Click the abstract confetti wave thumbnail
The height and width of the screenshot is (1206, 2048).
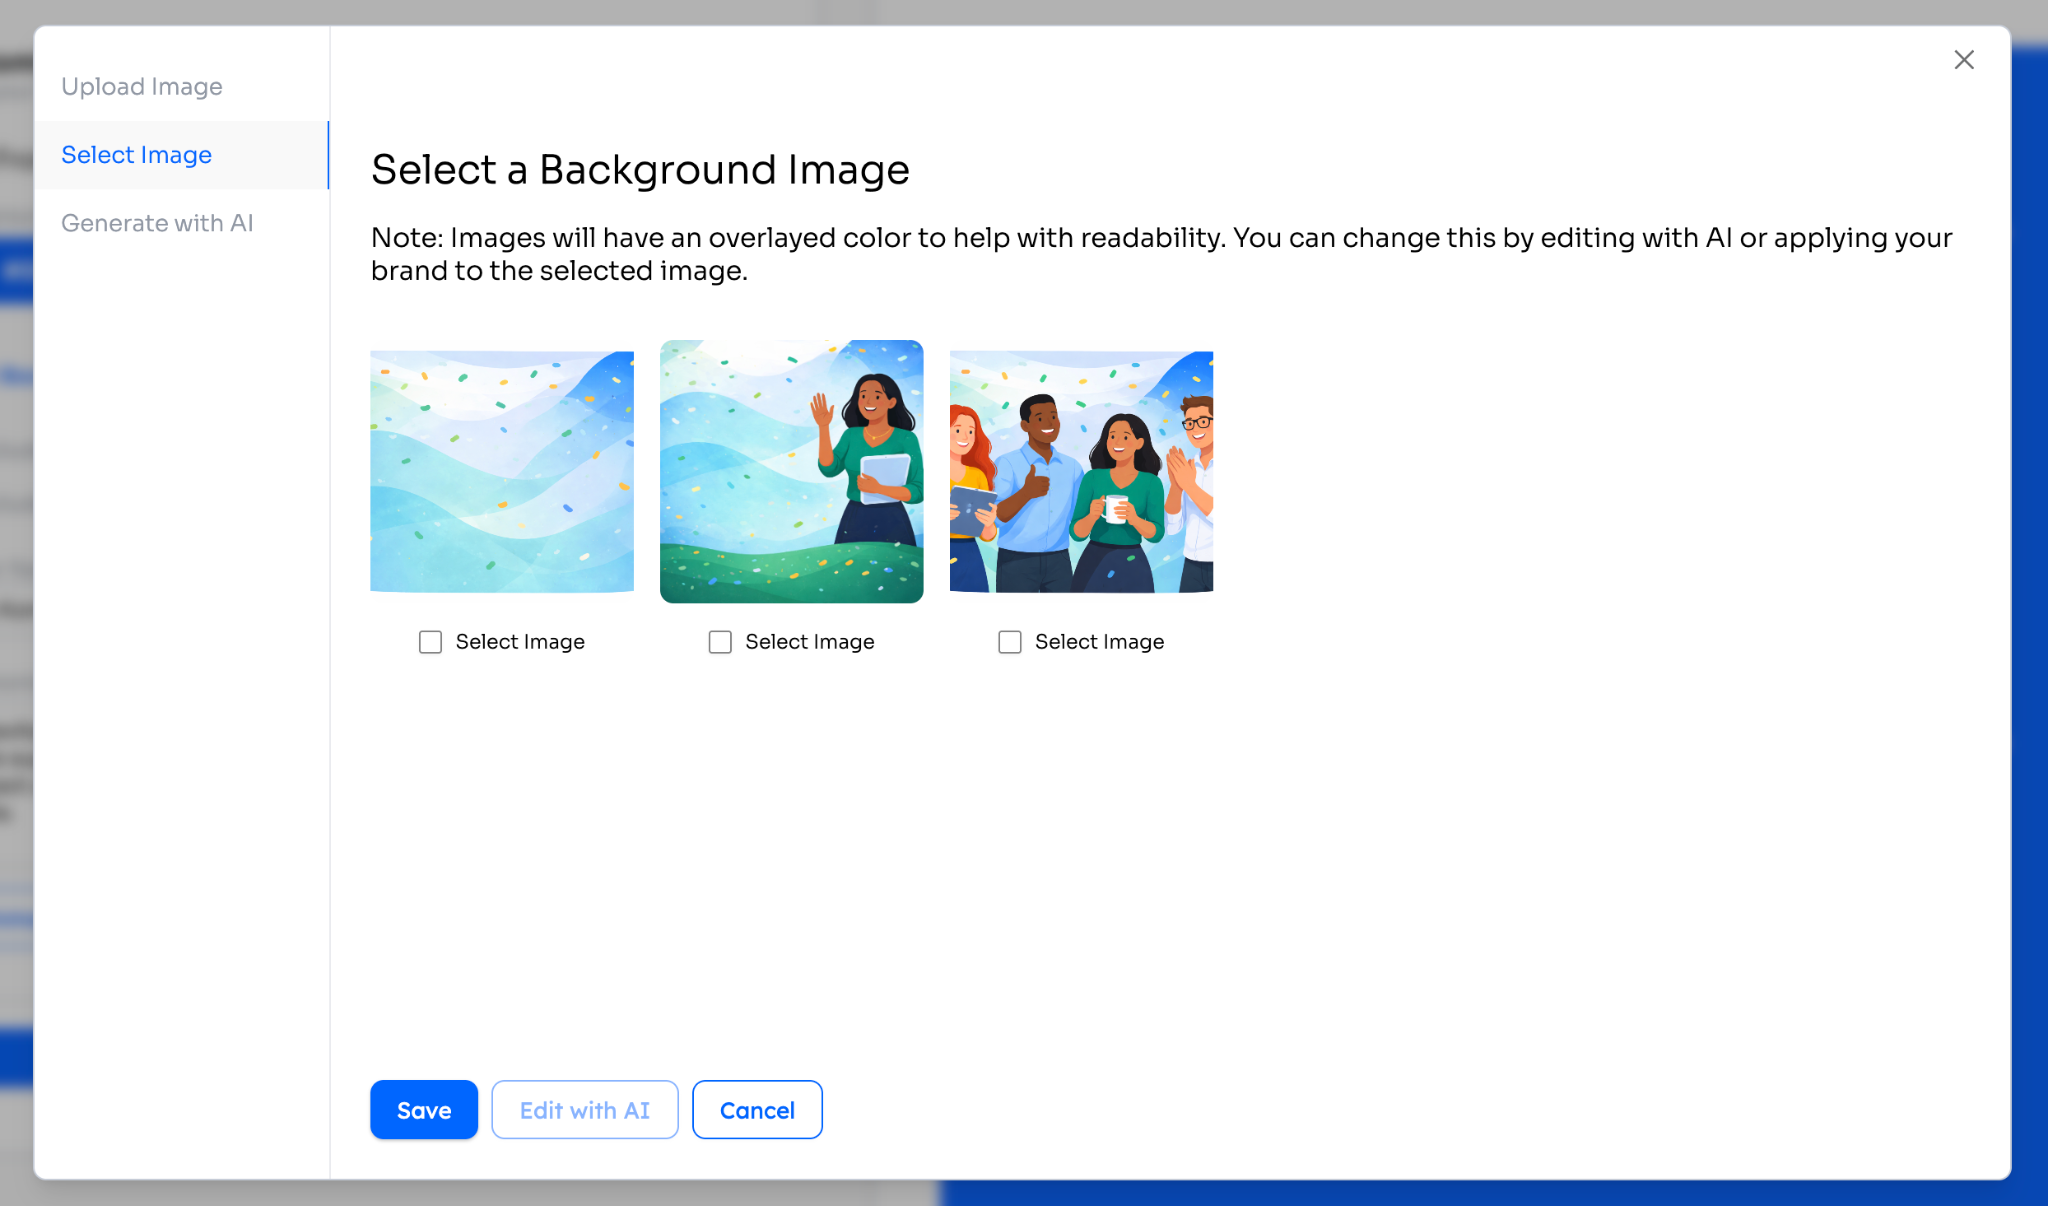click(x=502, y=472)
